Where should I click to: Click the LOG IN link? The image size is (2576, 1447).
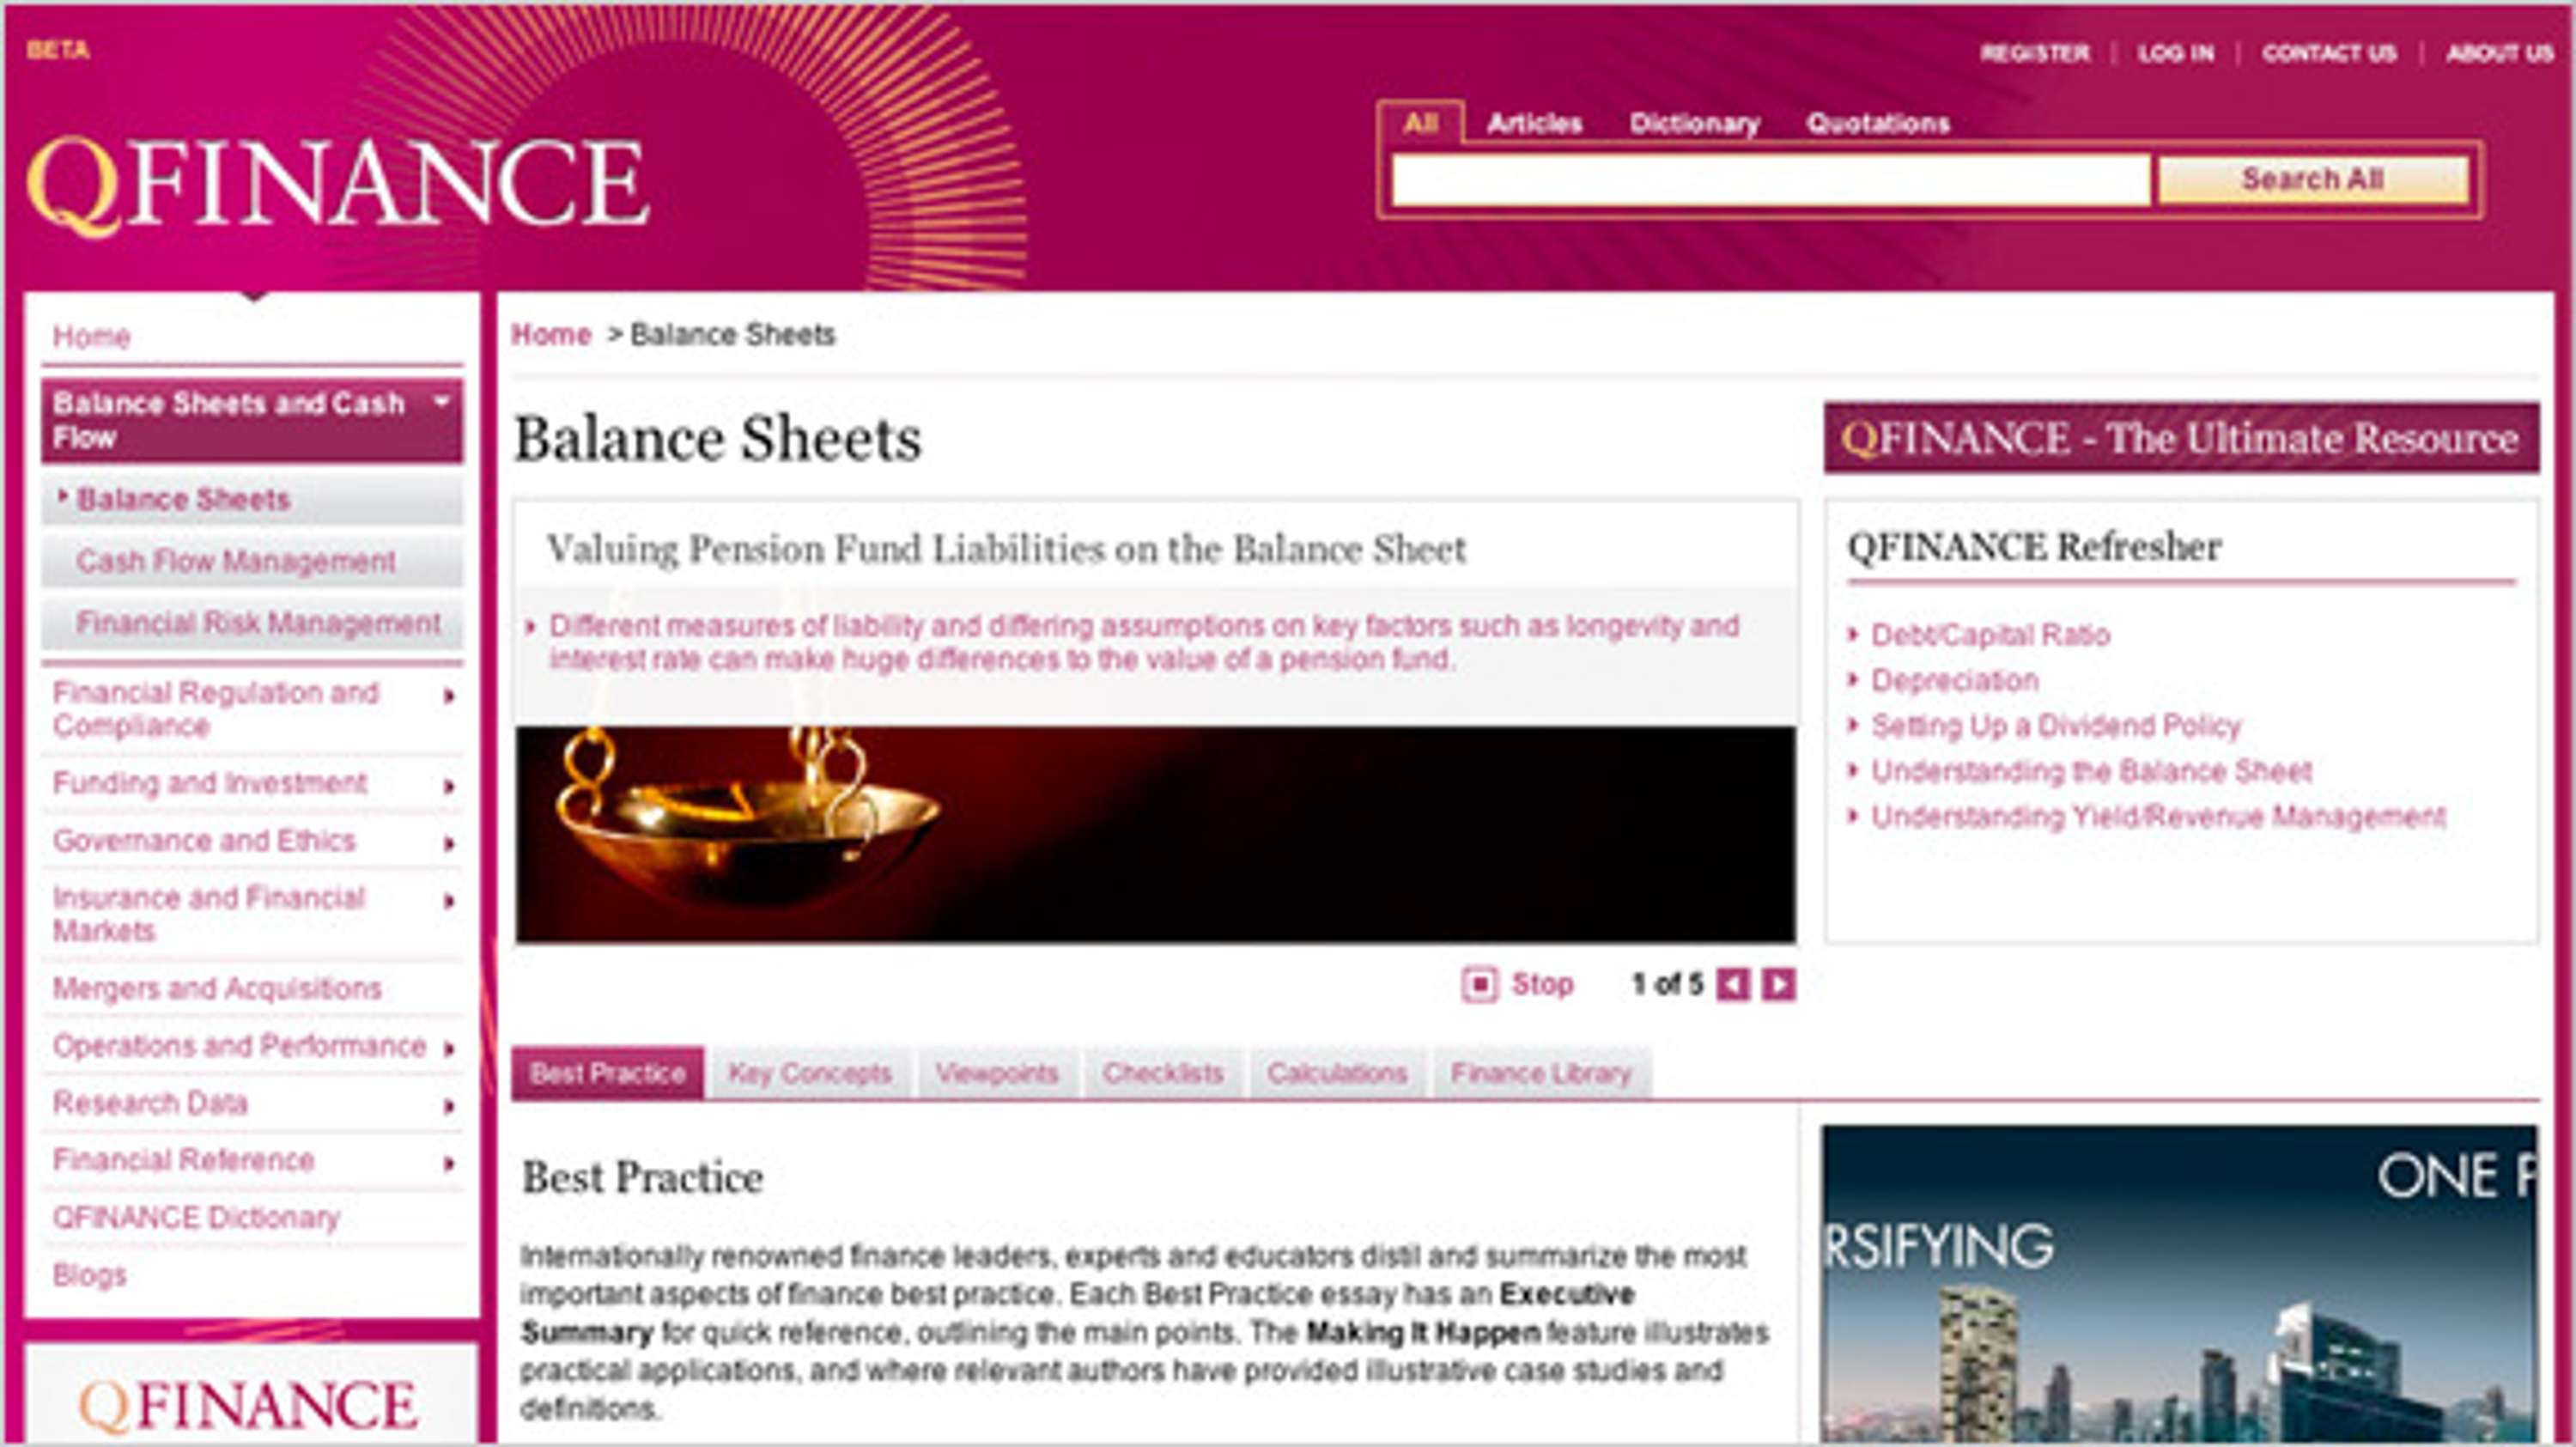[x=2176, y=53]
